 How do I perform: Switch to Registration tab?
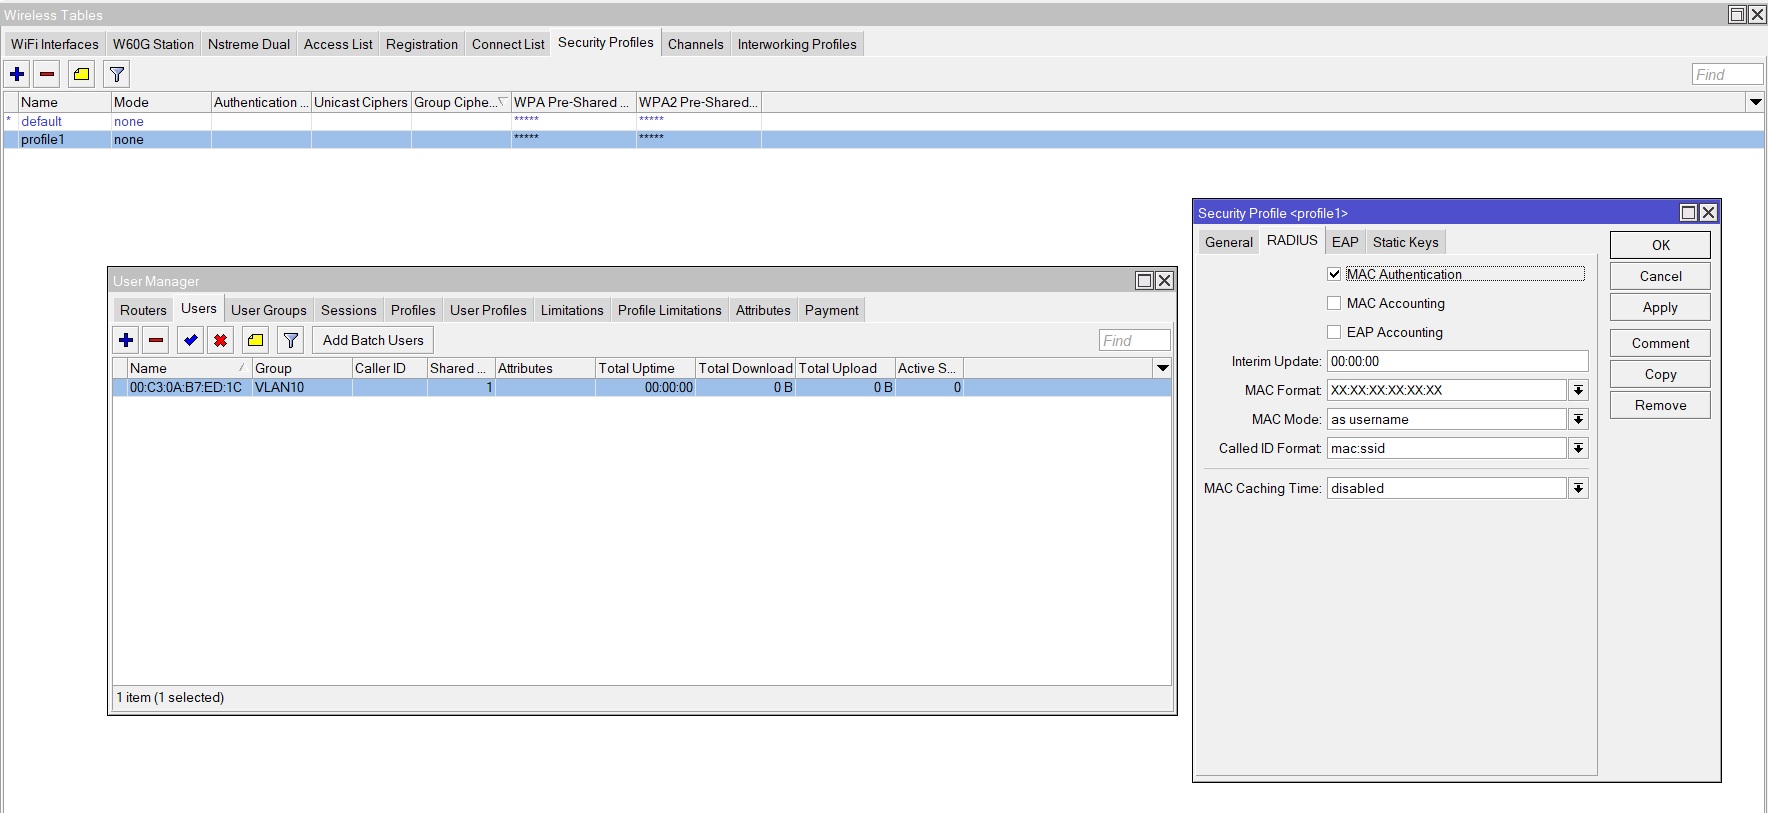tap(422, 44)
